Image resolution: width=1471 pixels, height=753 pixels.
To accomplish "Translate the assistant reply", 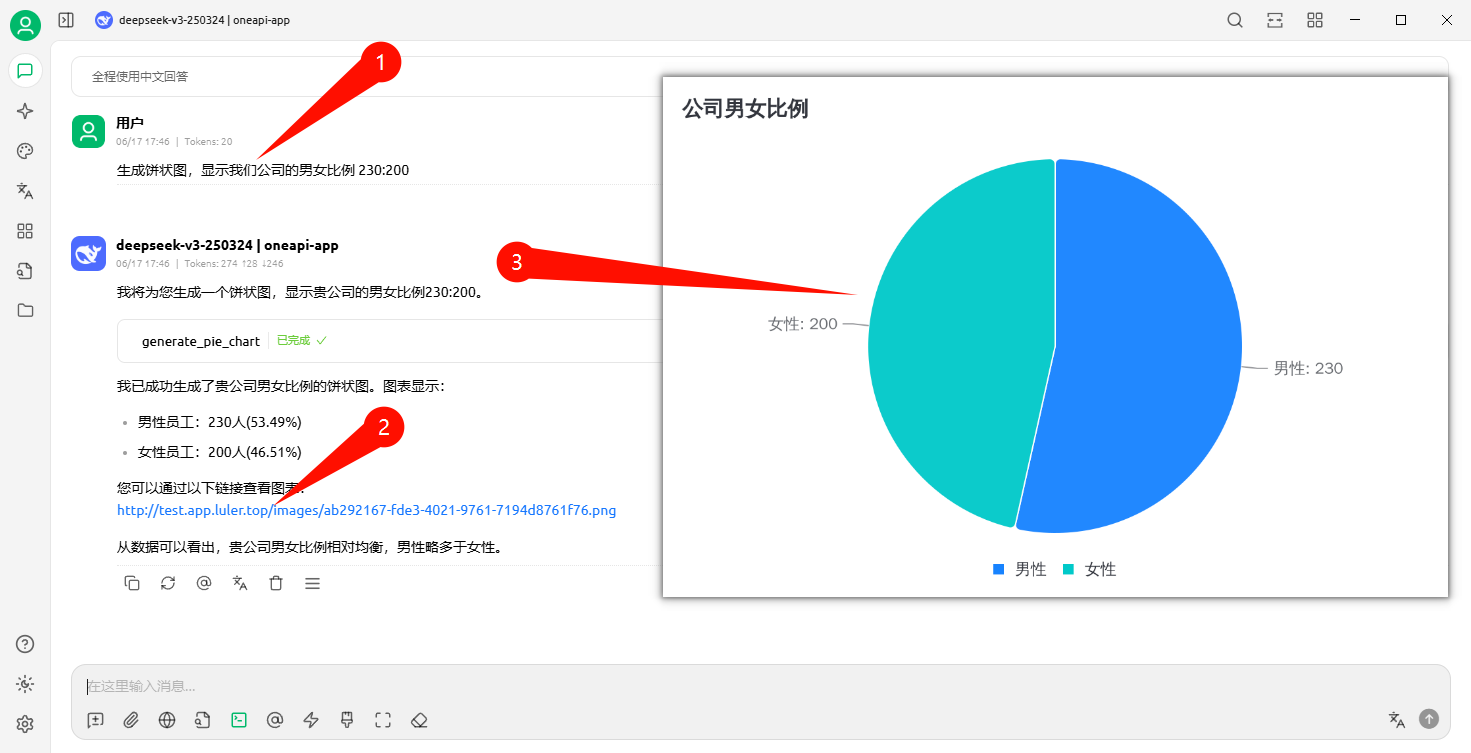I will (240, 583).
